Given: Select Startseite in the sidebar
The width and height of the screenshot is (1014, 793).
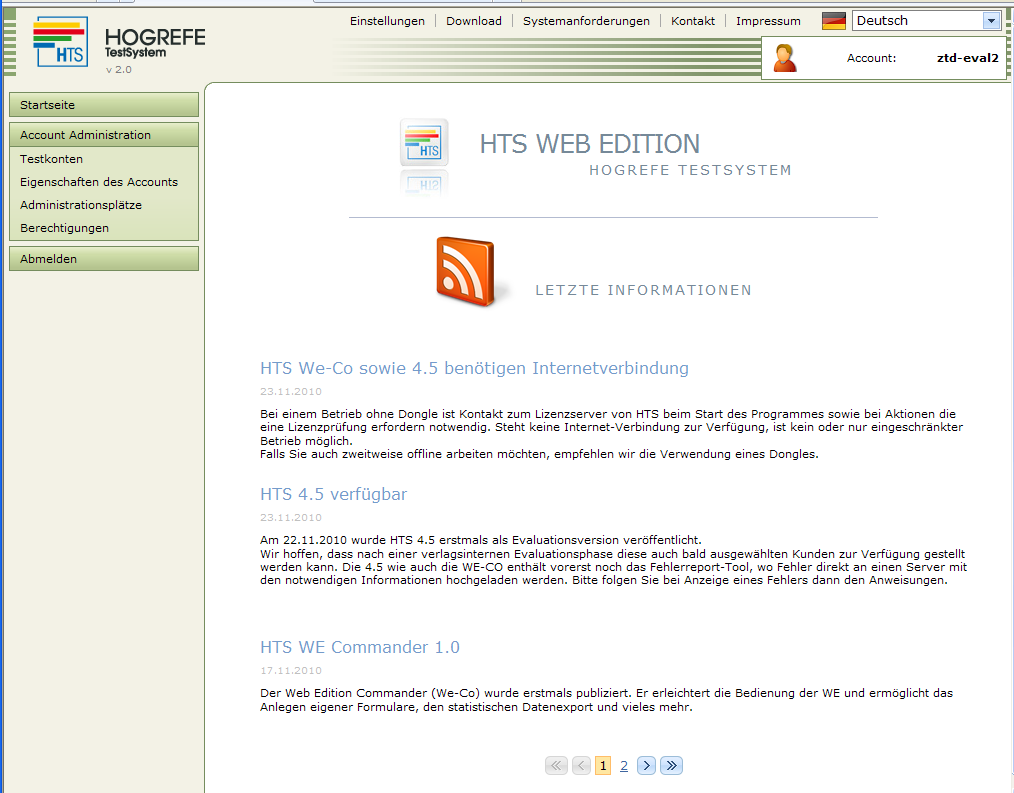Looking at the screenshot, I should point(103,105).
